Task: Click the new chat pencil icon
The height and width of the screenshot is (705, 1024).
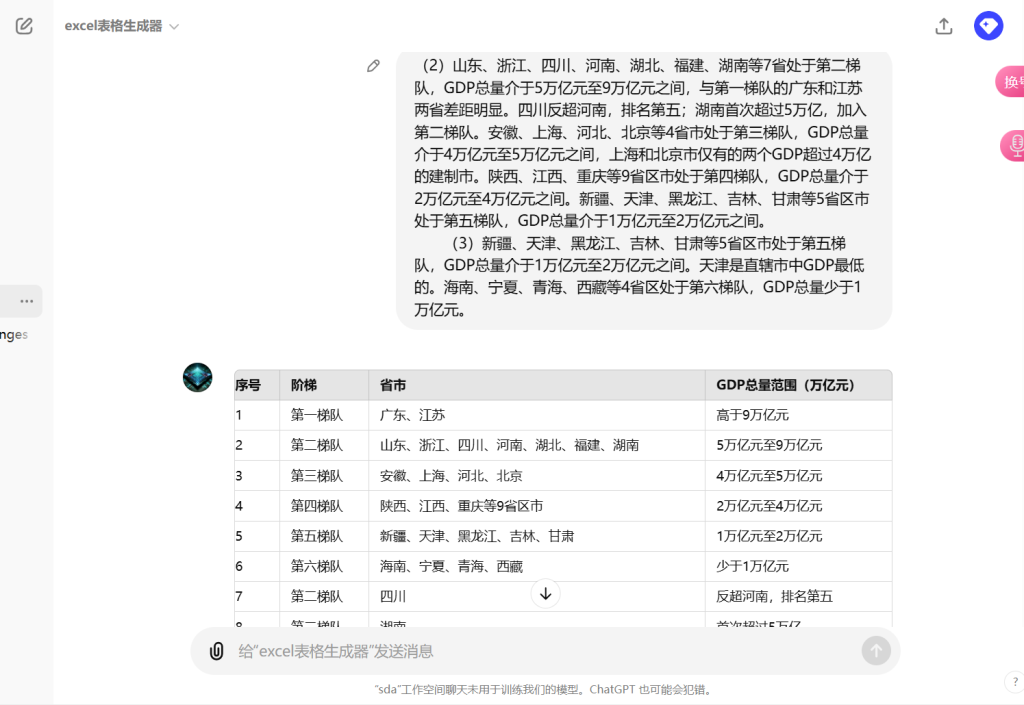Action: [24, 26]
